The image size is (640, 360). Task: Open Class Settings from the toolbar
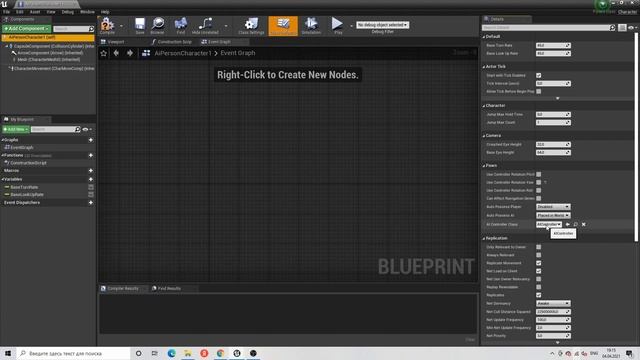(251, 24)
